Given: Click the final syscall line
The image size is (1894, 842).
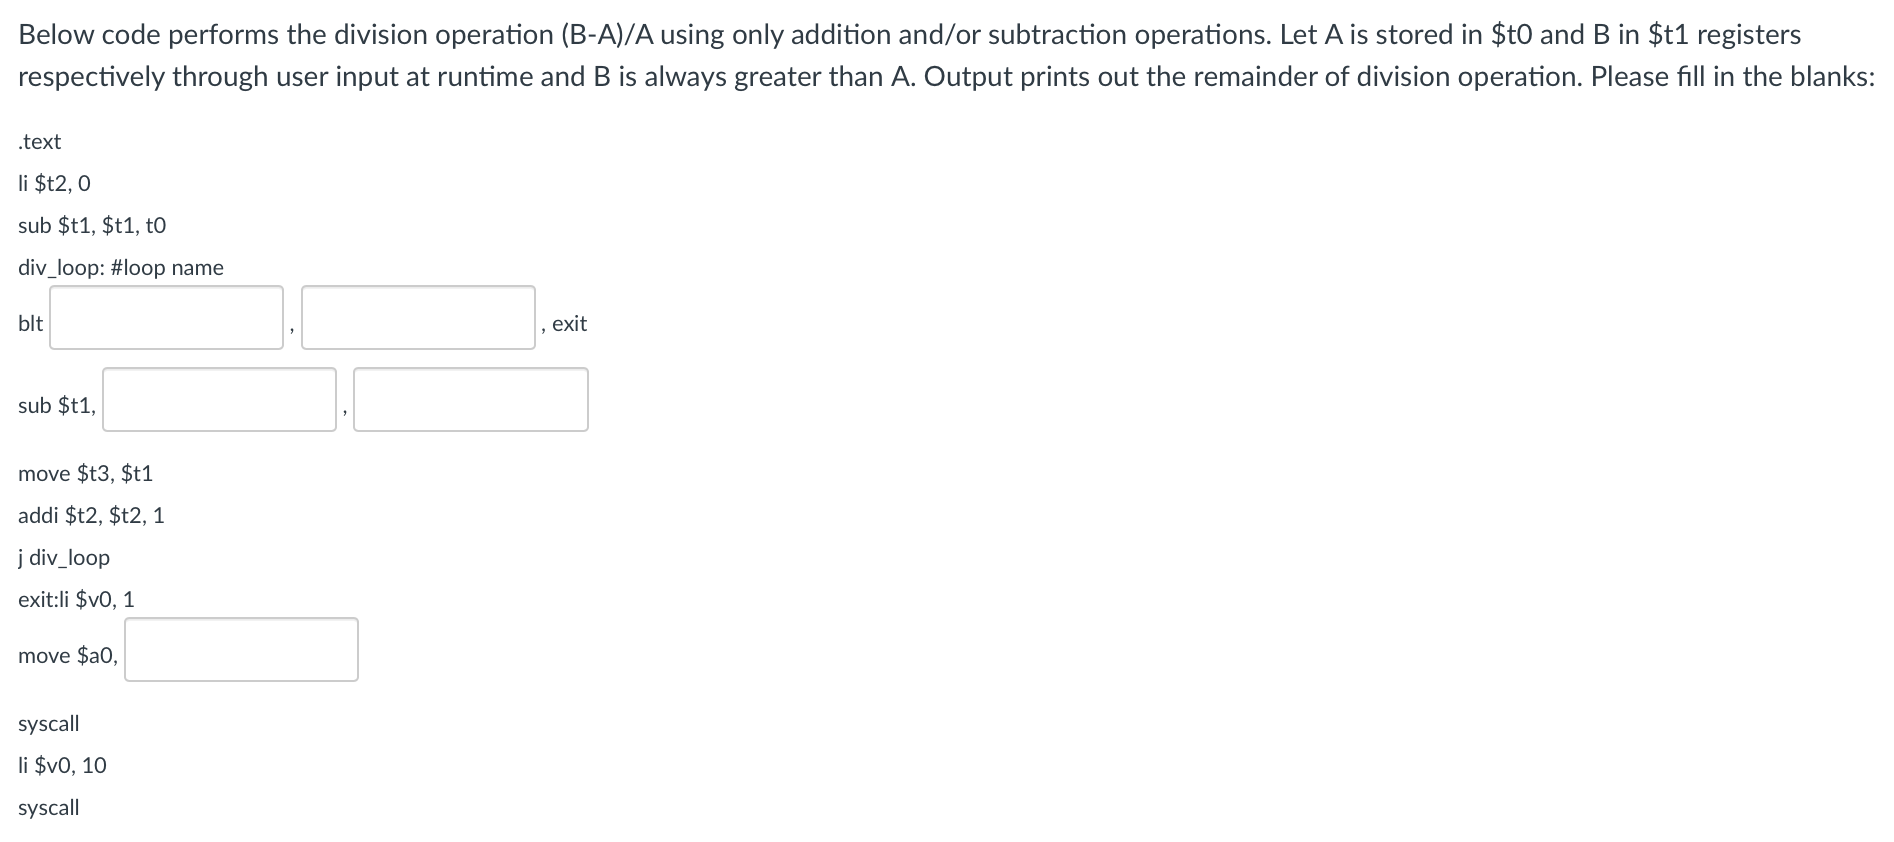Looking at the screenshot, I should click(48, 807).
